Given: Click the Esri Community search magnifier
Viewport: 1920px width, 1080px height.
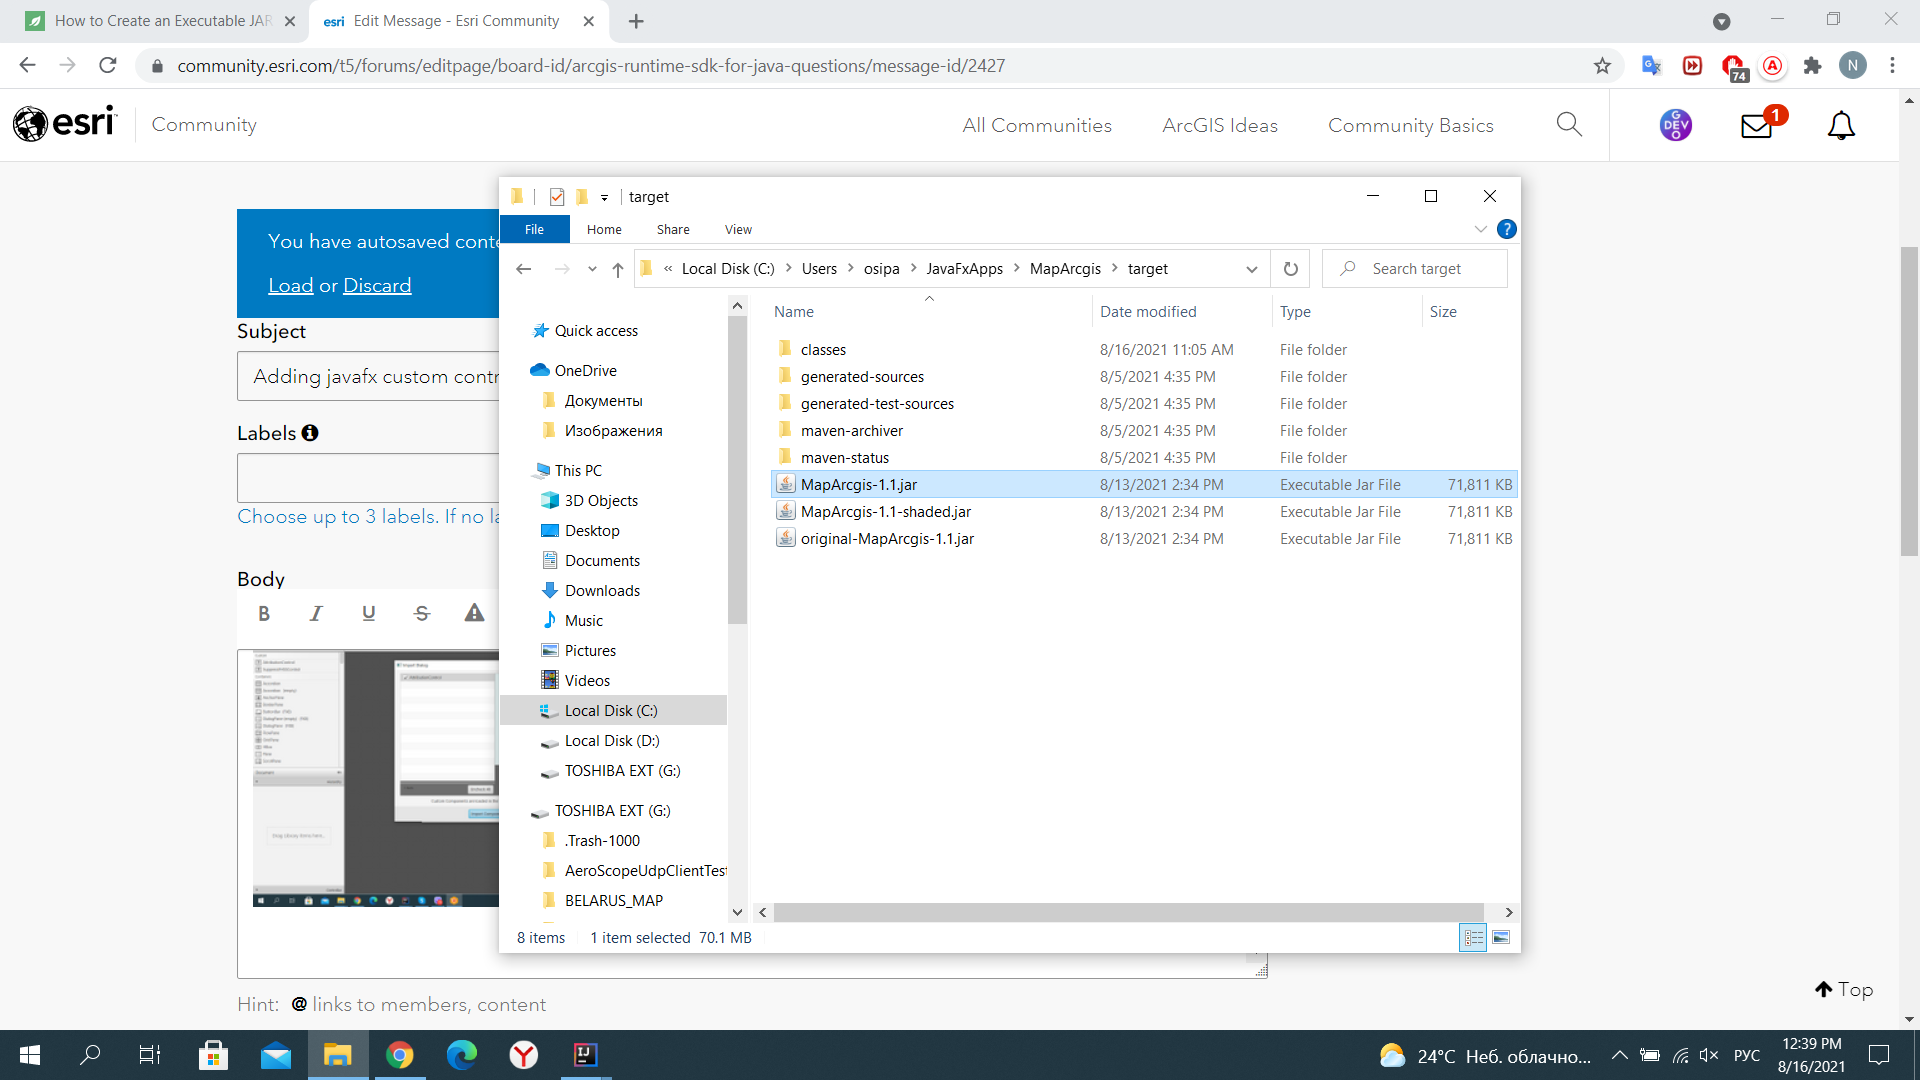Looking at the screenshot, I should click(1569, 125).
